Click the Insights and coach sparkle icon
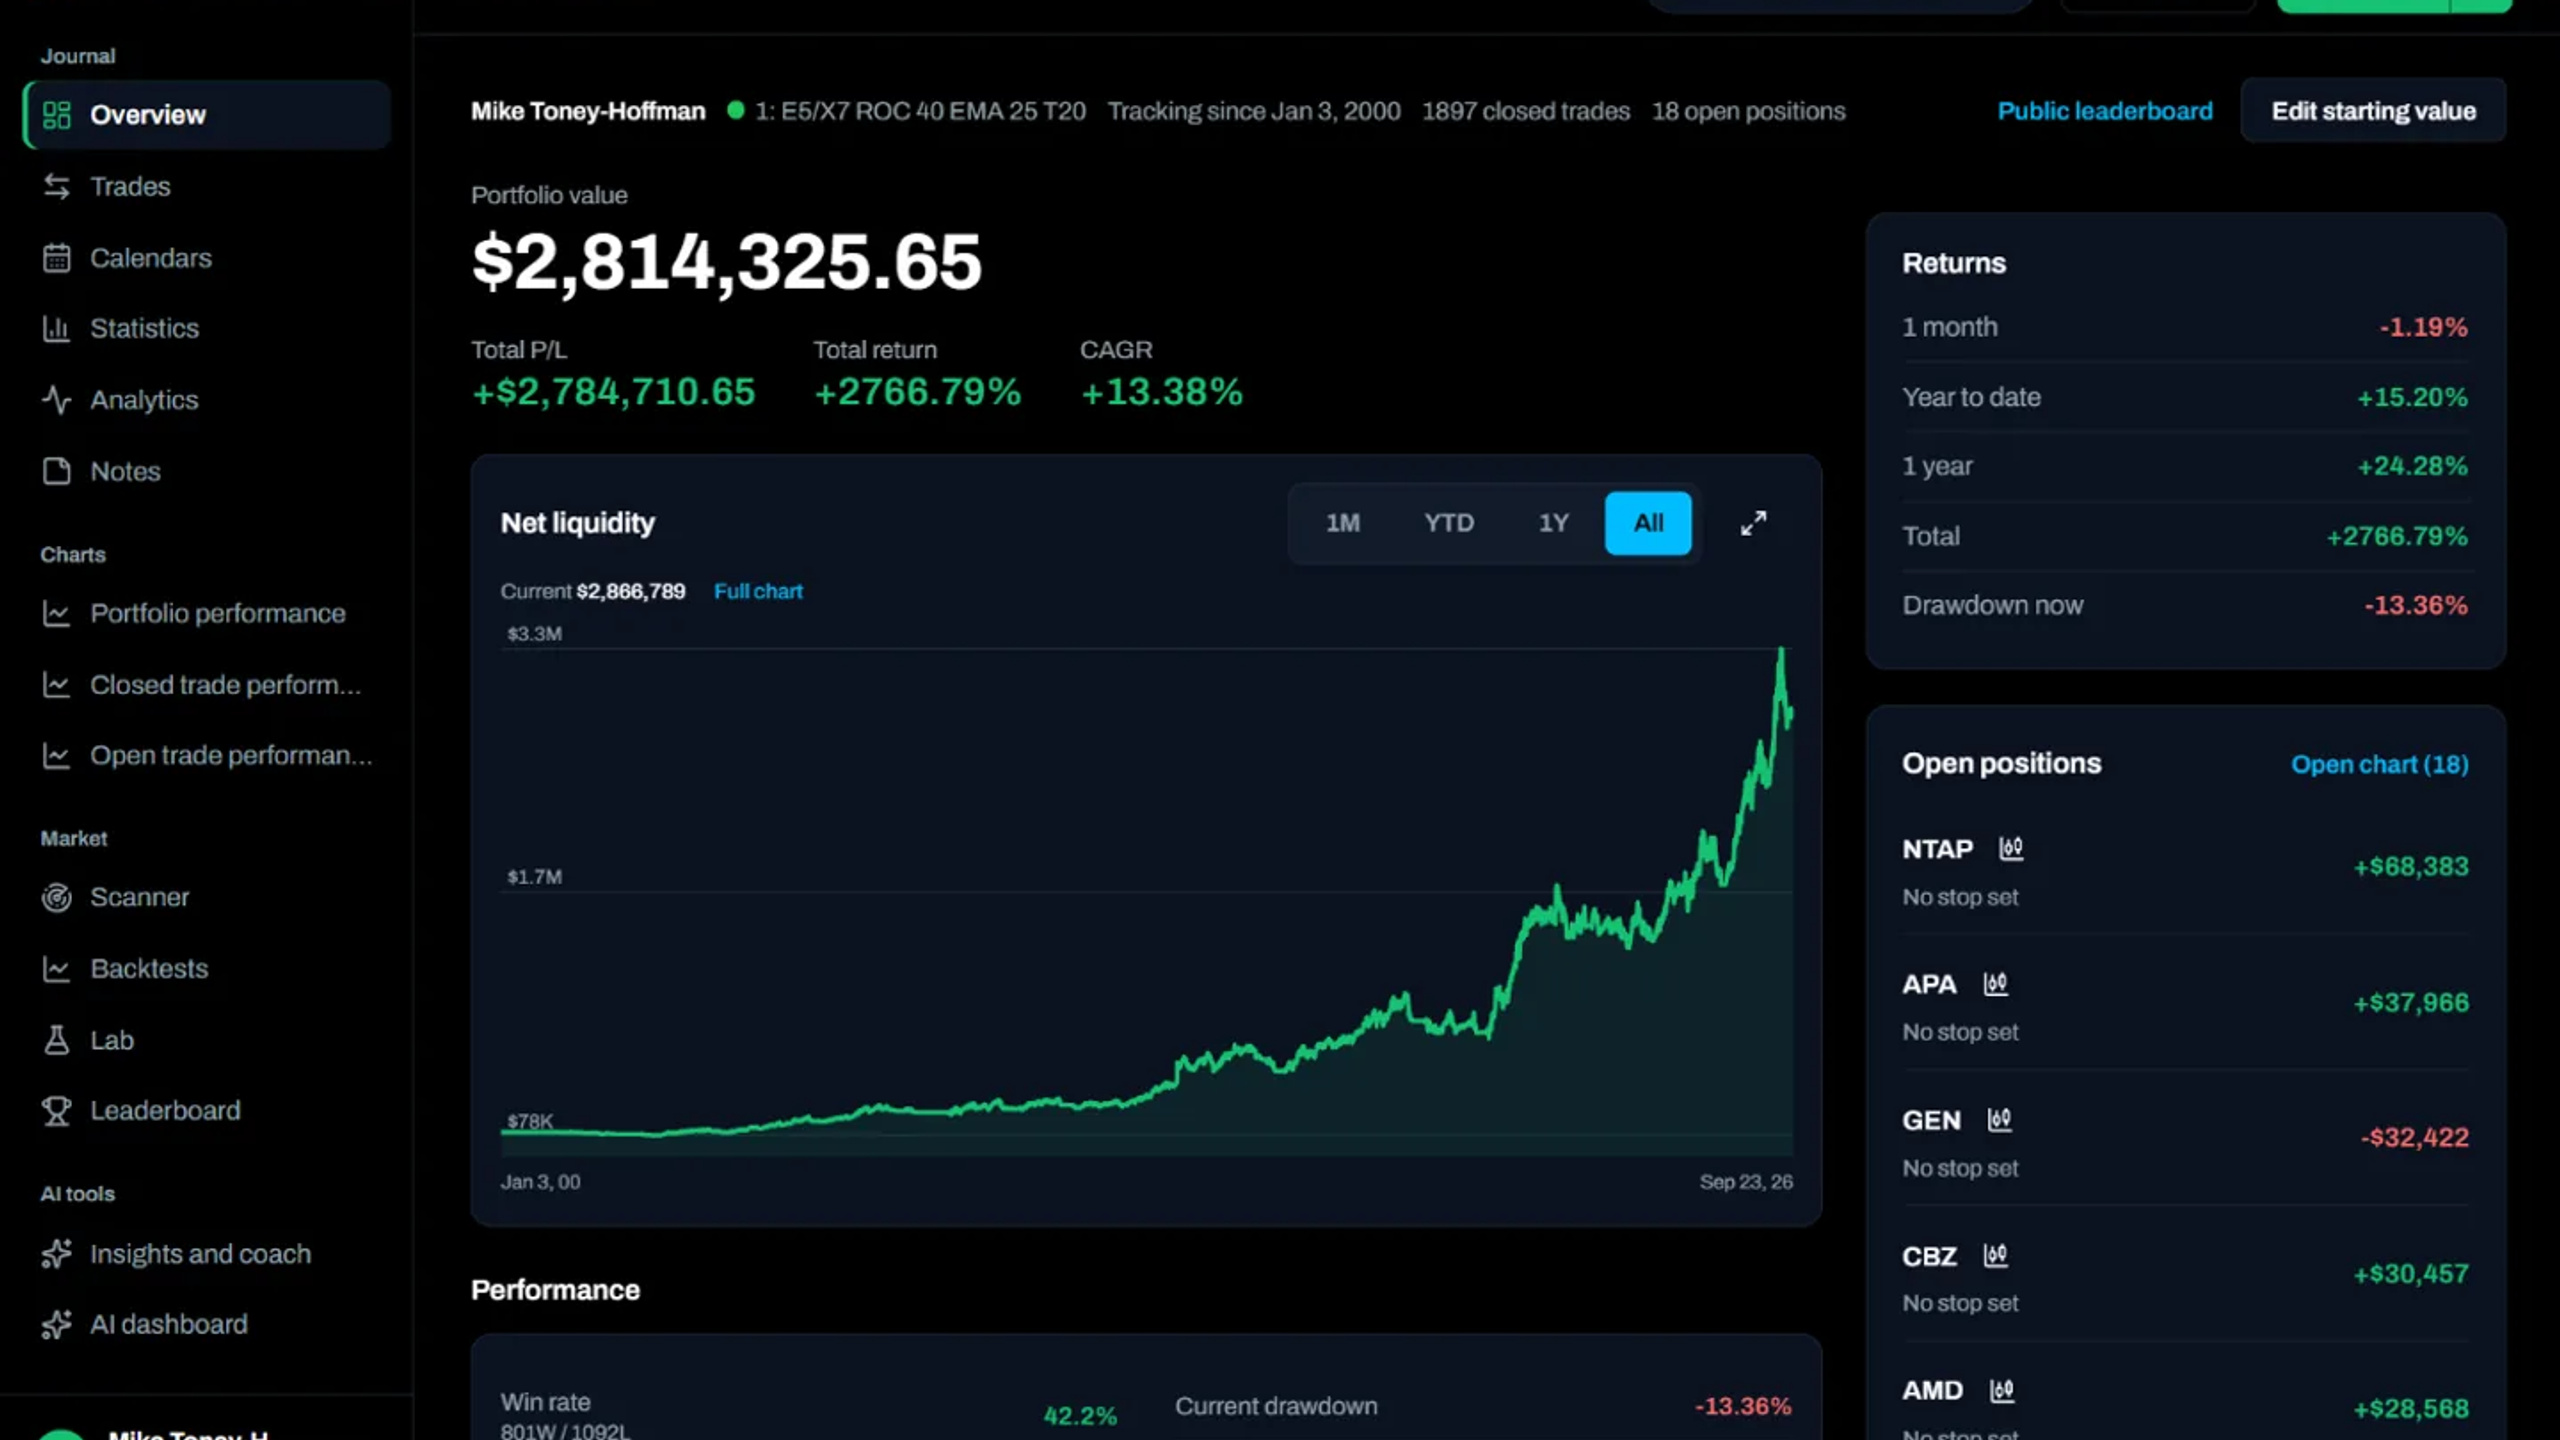The image size is (2560, 1440). pyautogui.click(x=57, y=1254)
